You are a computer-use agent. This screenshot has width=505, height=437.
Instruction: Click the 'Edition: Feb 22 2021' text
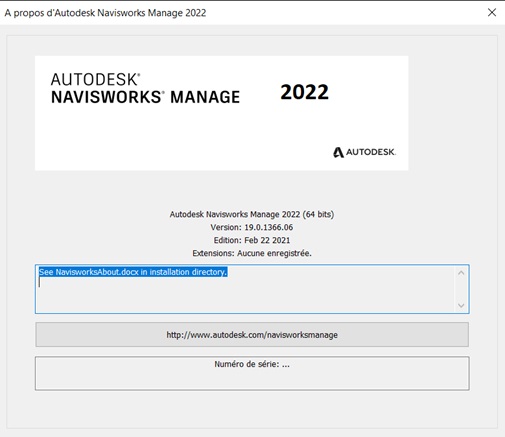click(252, 240)
